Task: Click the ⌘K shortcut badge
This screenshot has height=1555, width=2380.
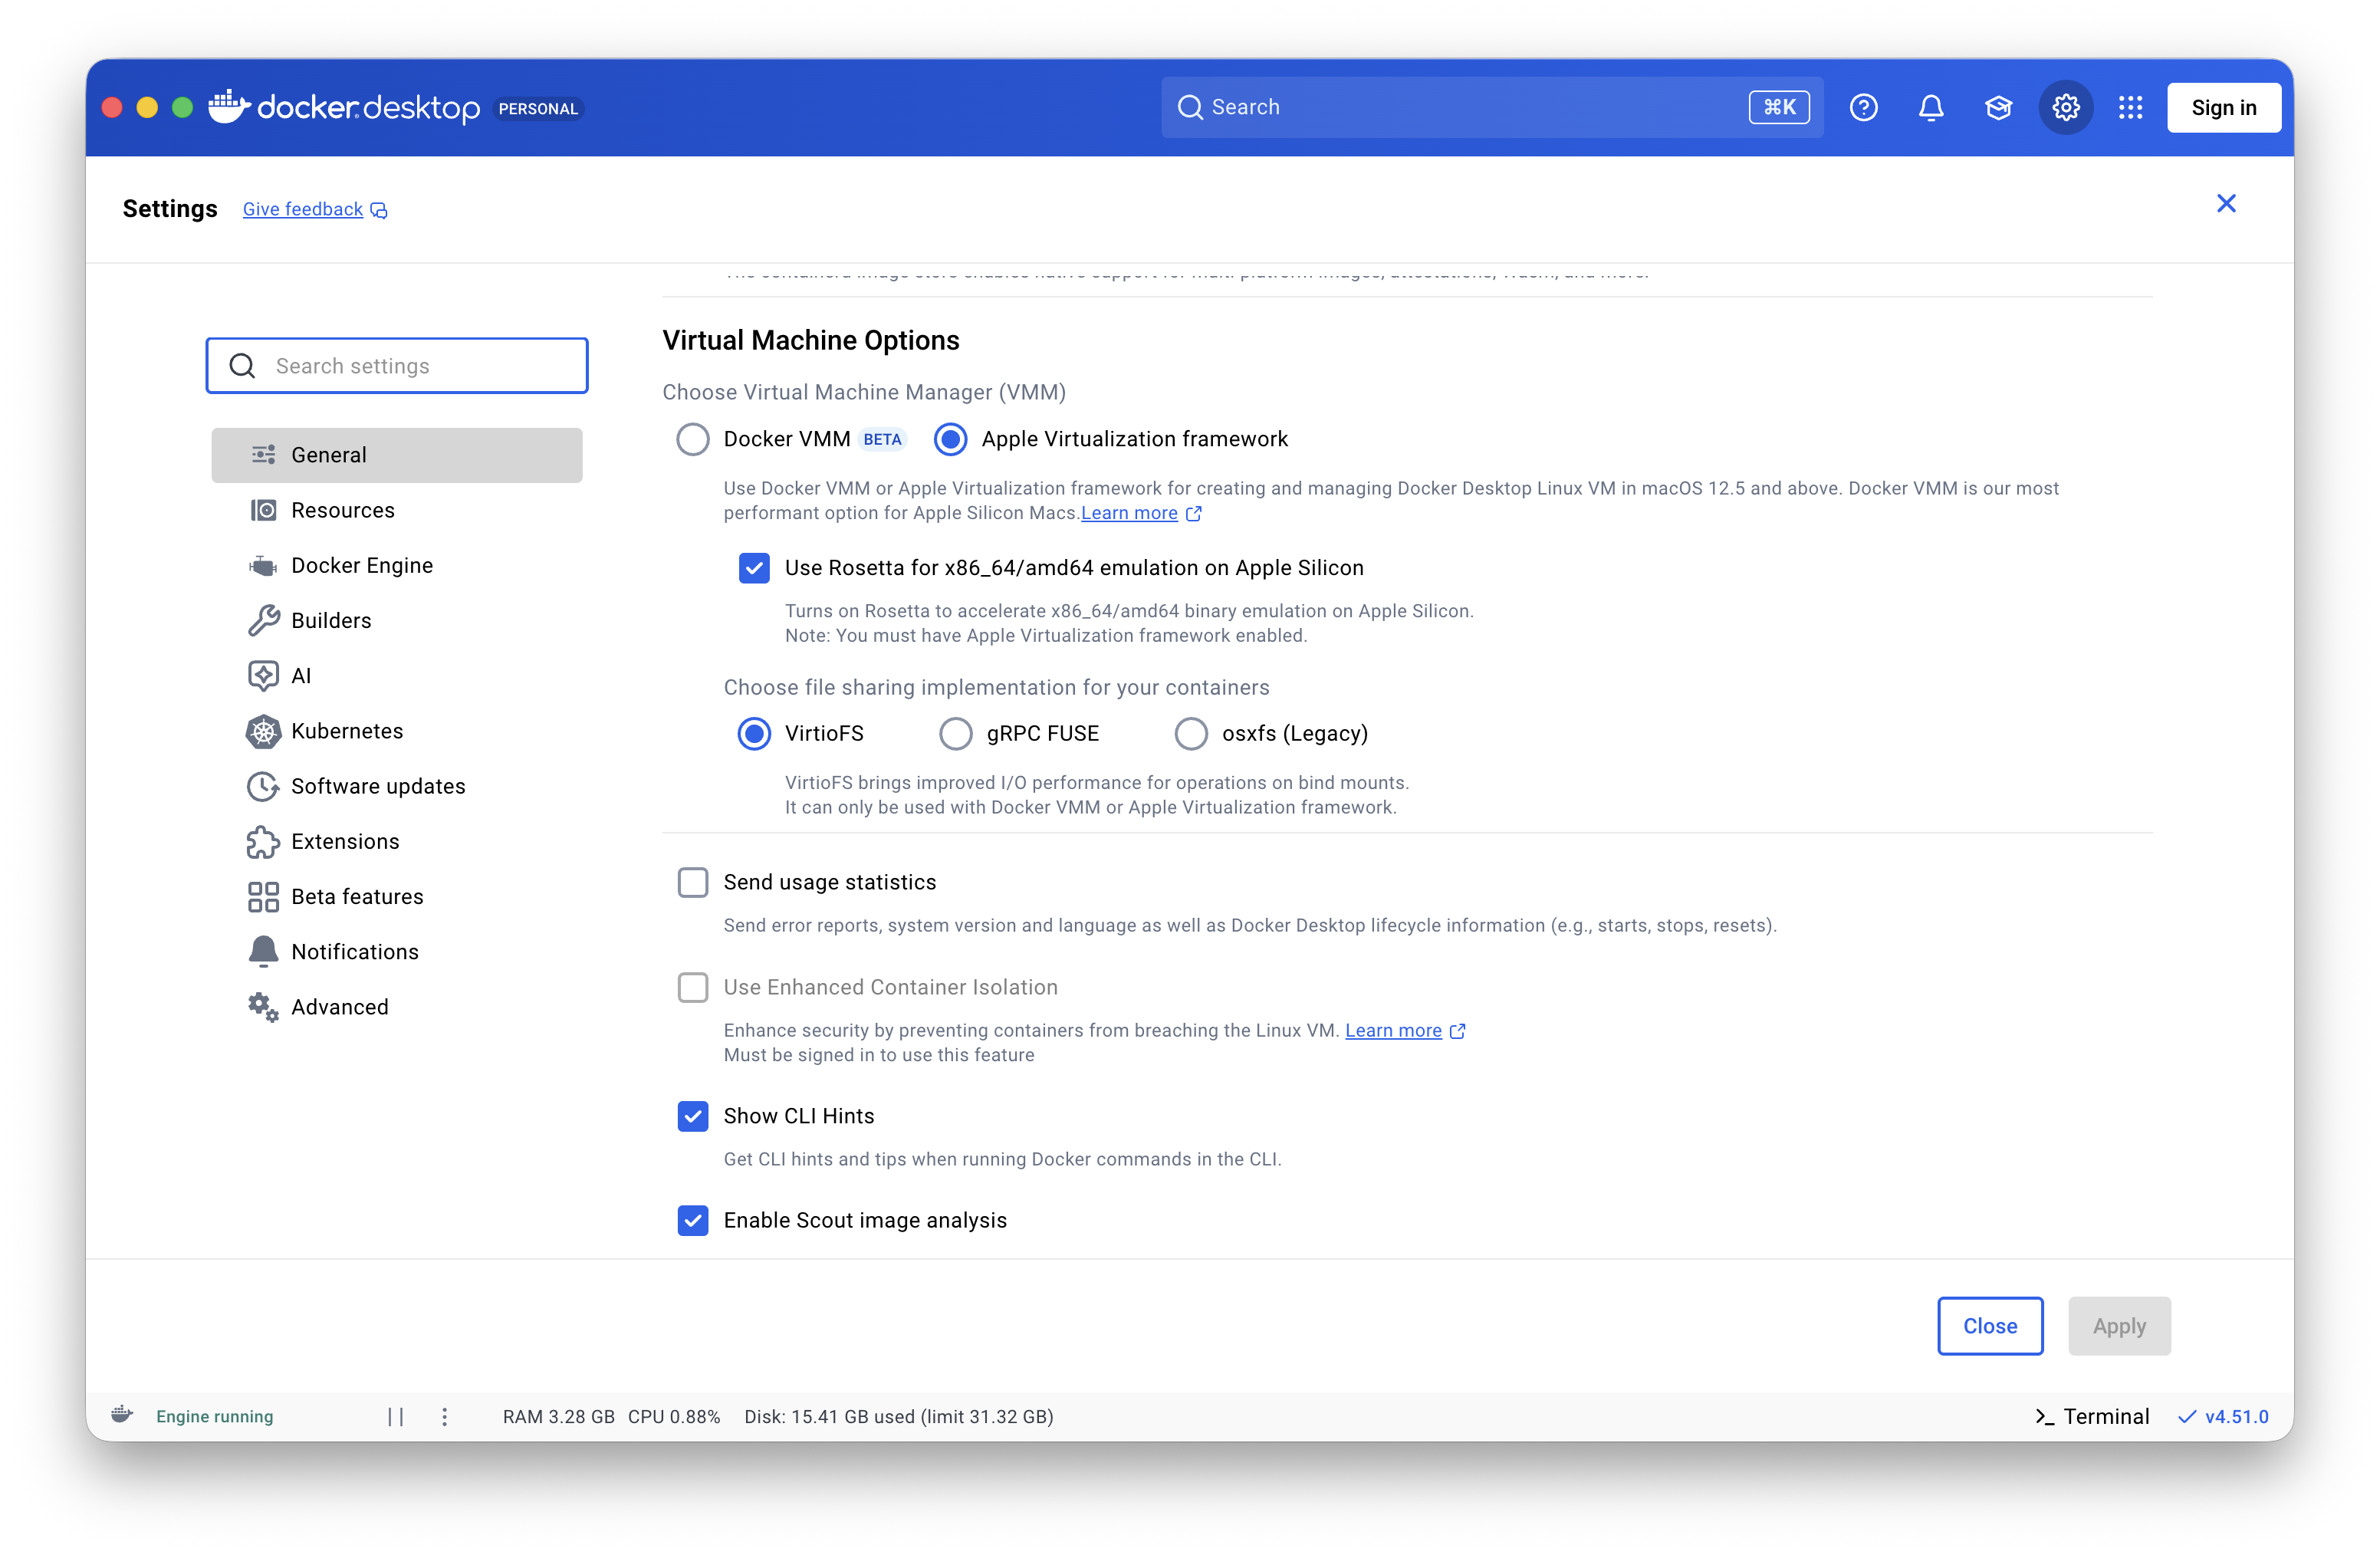Action: 1779,107
